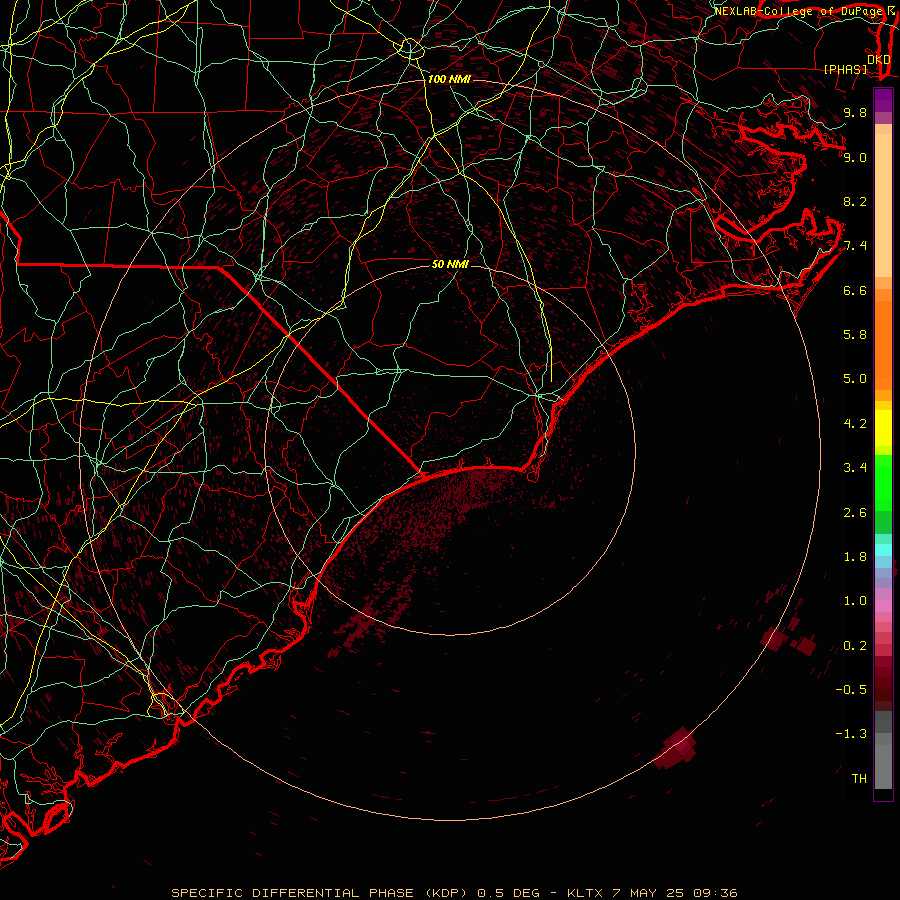The image size is (900, 900).
Task: Click the -1.3 value on the color scale
Action: click(x=851, y=734)
